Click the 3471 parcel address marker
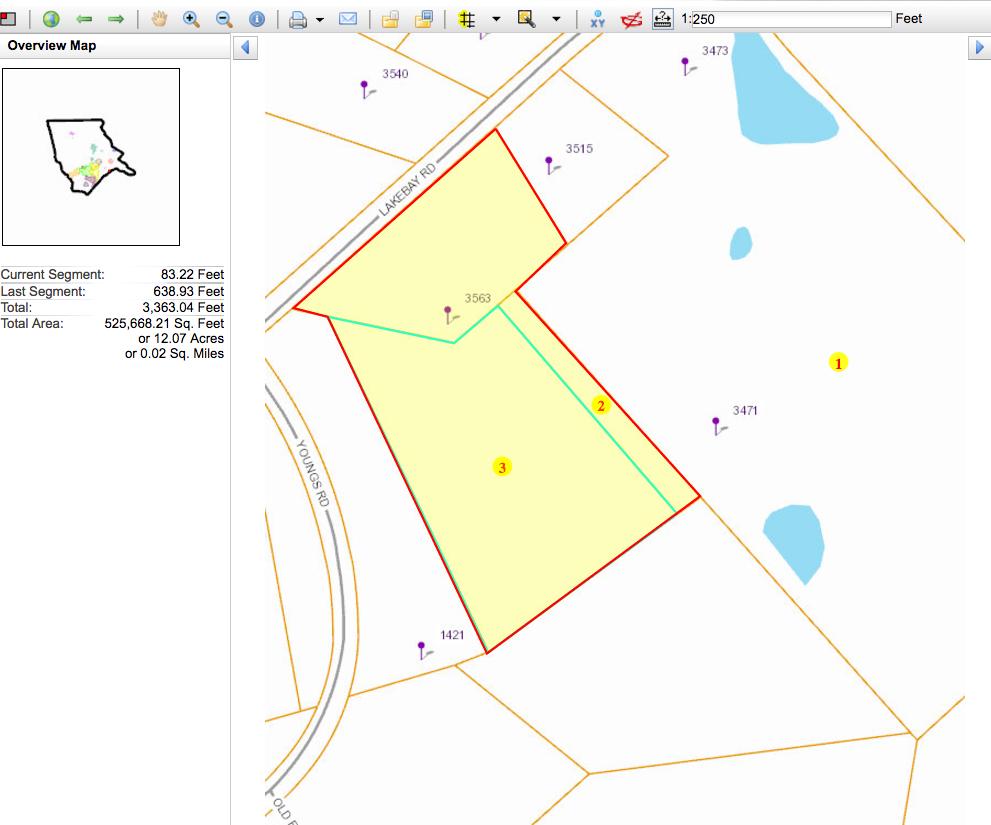The width and height of the screenshot is (991, 825). [x=719, y=426]
